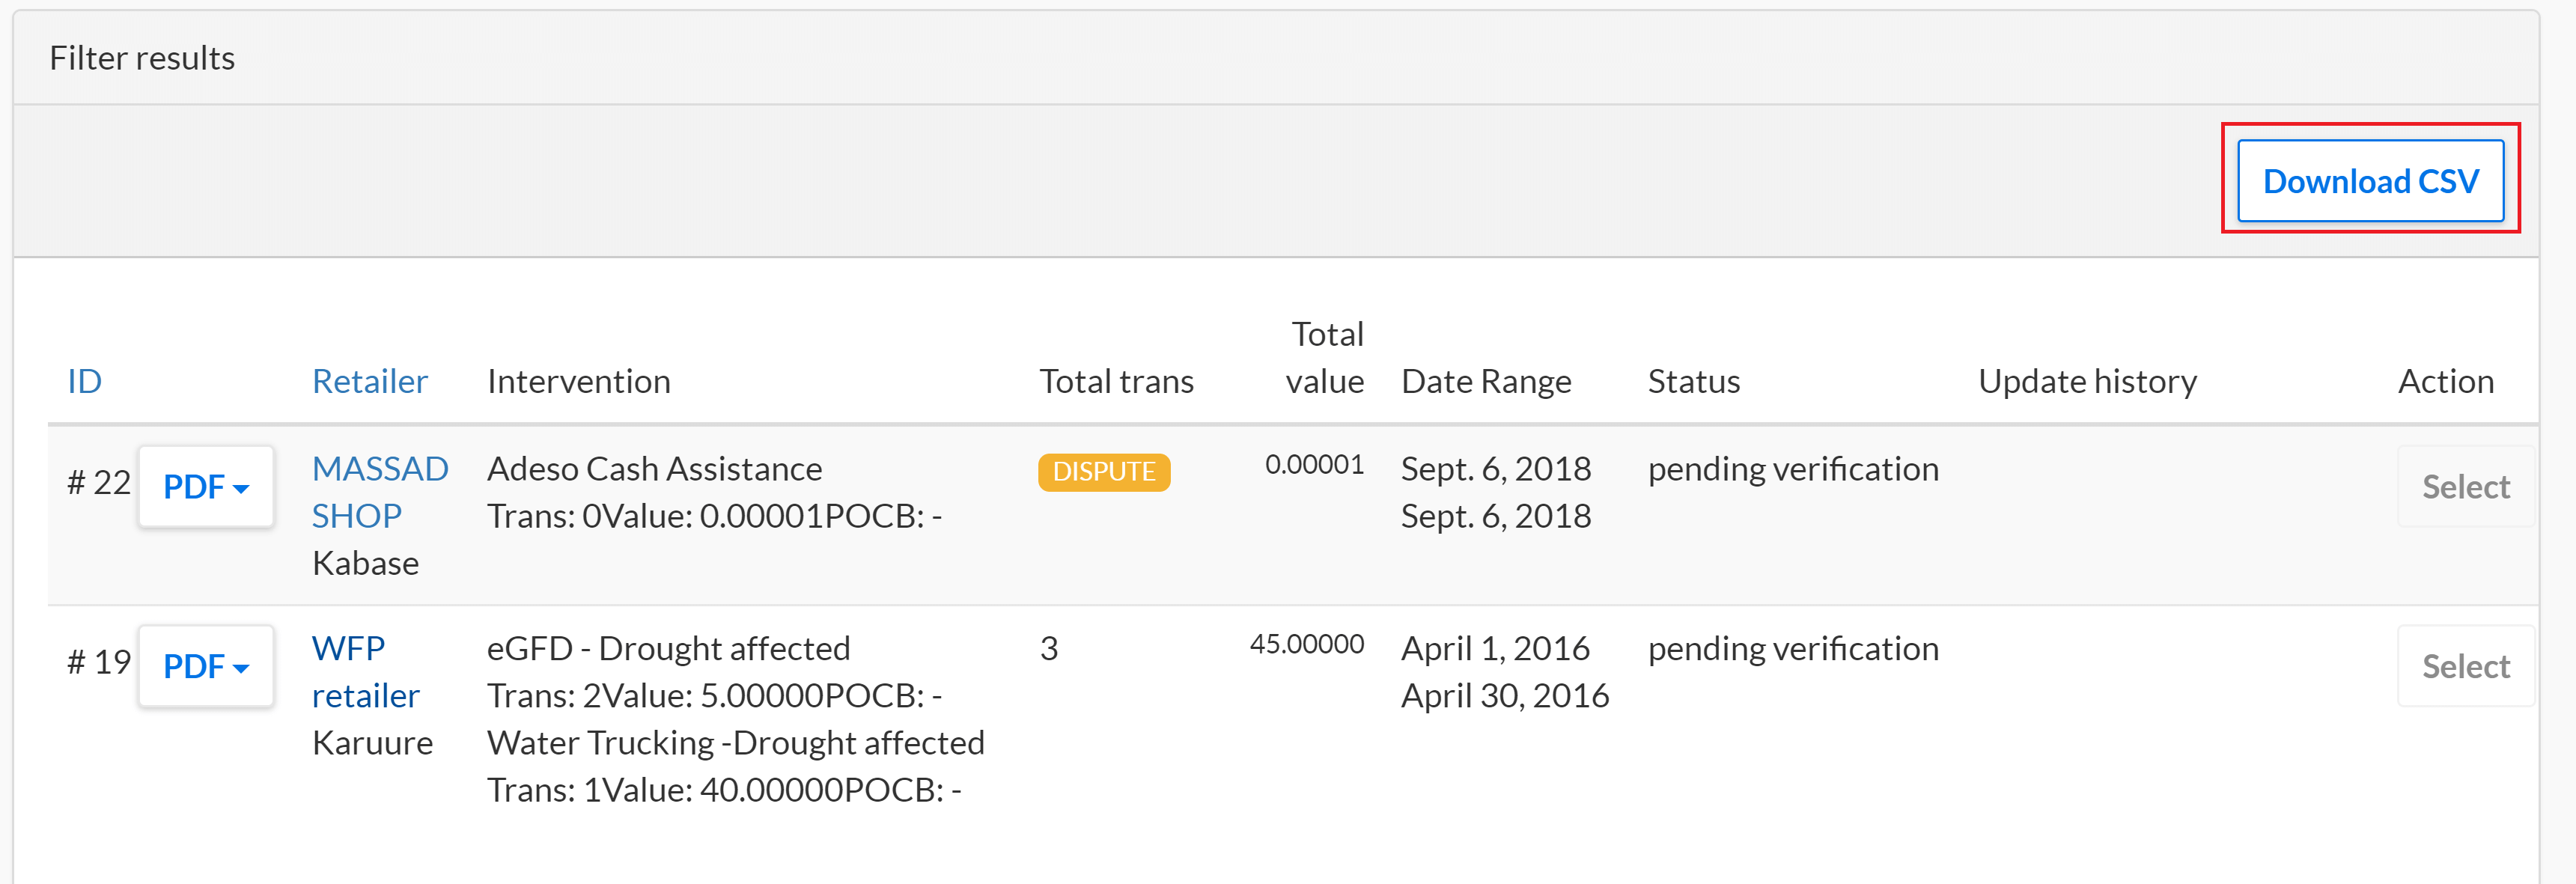Click the Adeso Cash Assistance intervention text
The height and width of the screenshot is (884, 2576).
[x=654, y=469]
